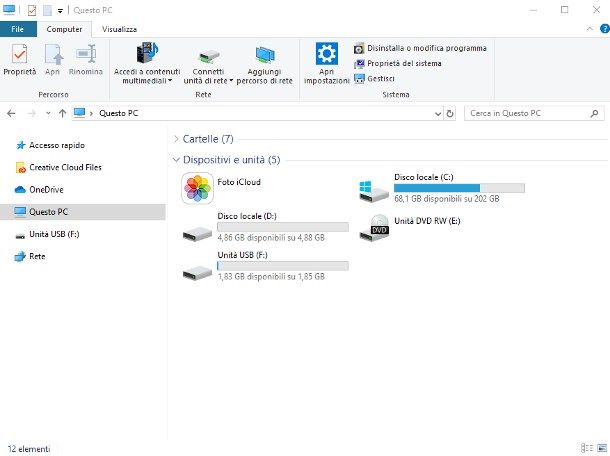This screenshot has width=610, height=456.
Task: Click quick access Properties checkmark icon
Action: point(32,10)
